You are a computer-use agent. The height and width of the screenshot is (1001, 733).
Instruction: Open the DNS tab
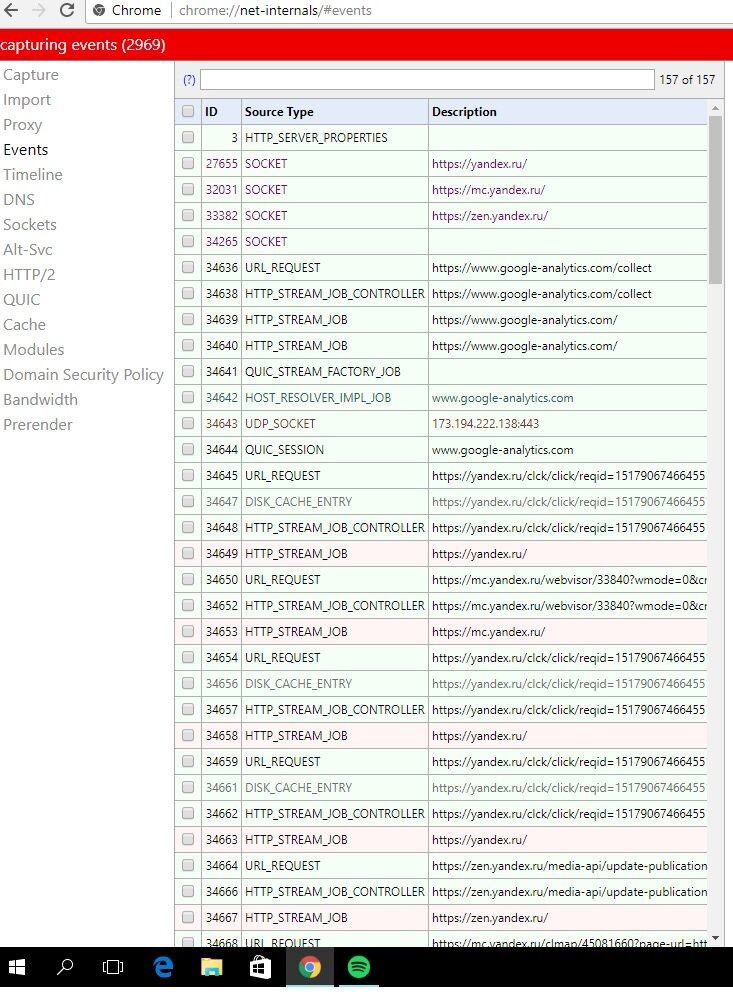click(19, 199)
